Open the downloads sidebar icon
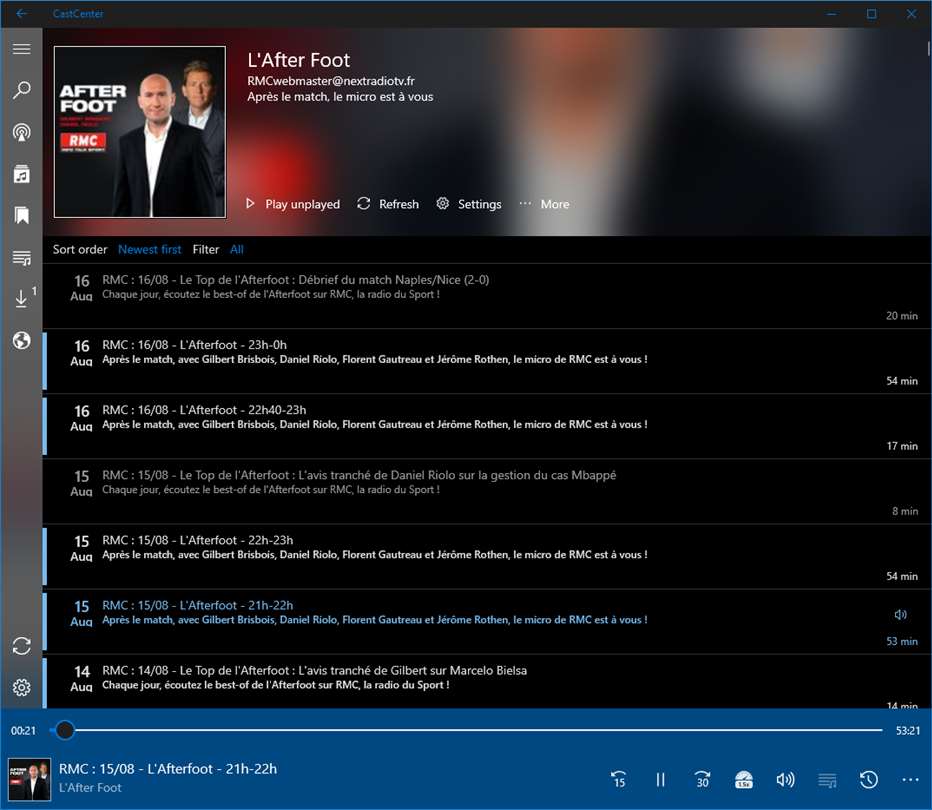 (x=21, y=298)
